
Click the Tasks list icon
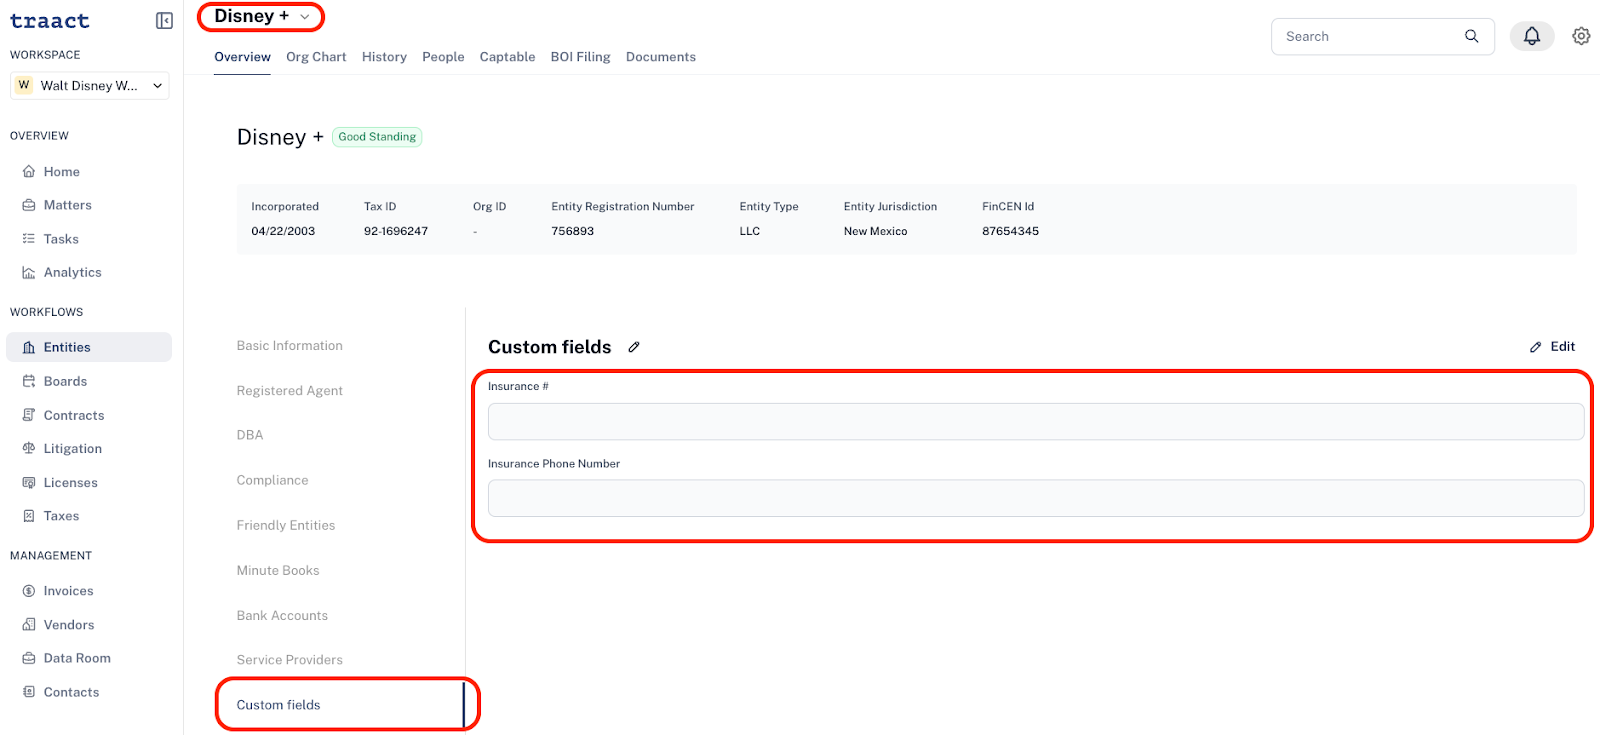click(29, 239)
